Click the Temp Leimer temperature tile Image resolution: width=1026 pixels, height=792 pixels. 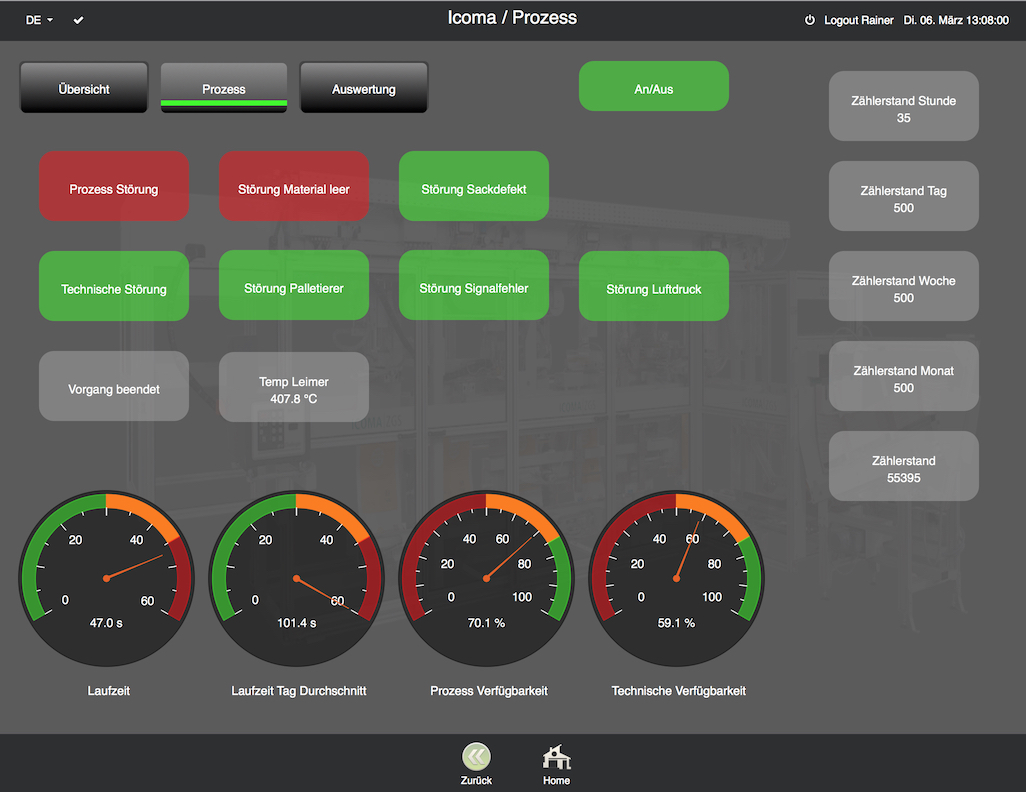[294, 387]
